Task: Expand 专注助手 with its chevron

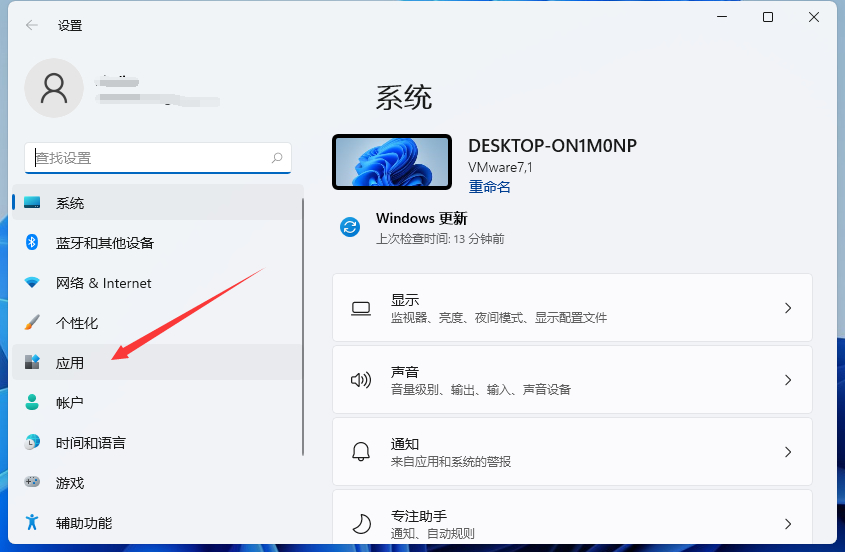Action: (788, 524)
